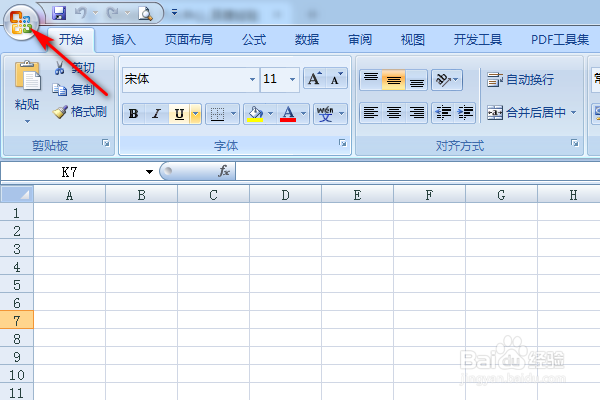
Task: Click the 格式刷 format painter
Action: pyautogui.click(x=80, y=112)
